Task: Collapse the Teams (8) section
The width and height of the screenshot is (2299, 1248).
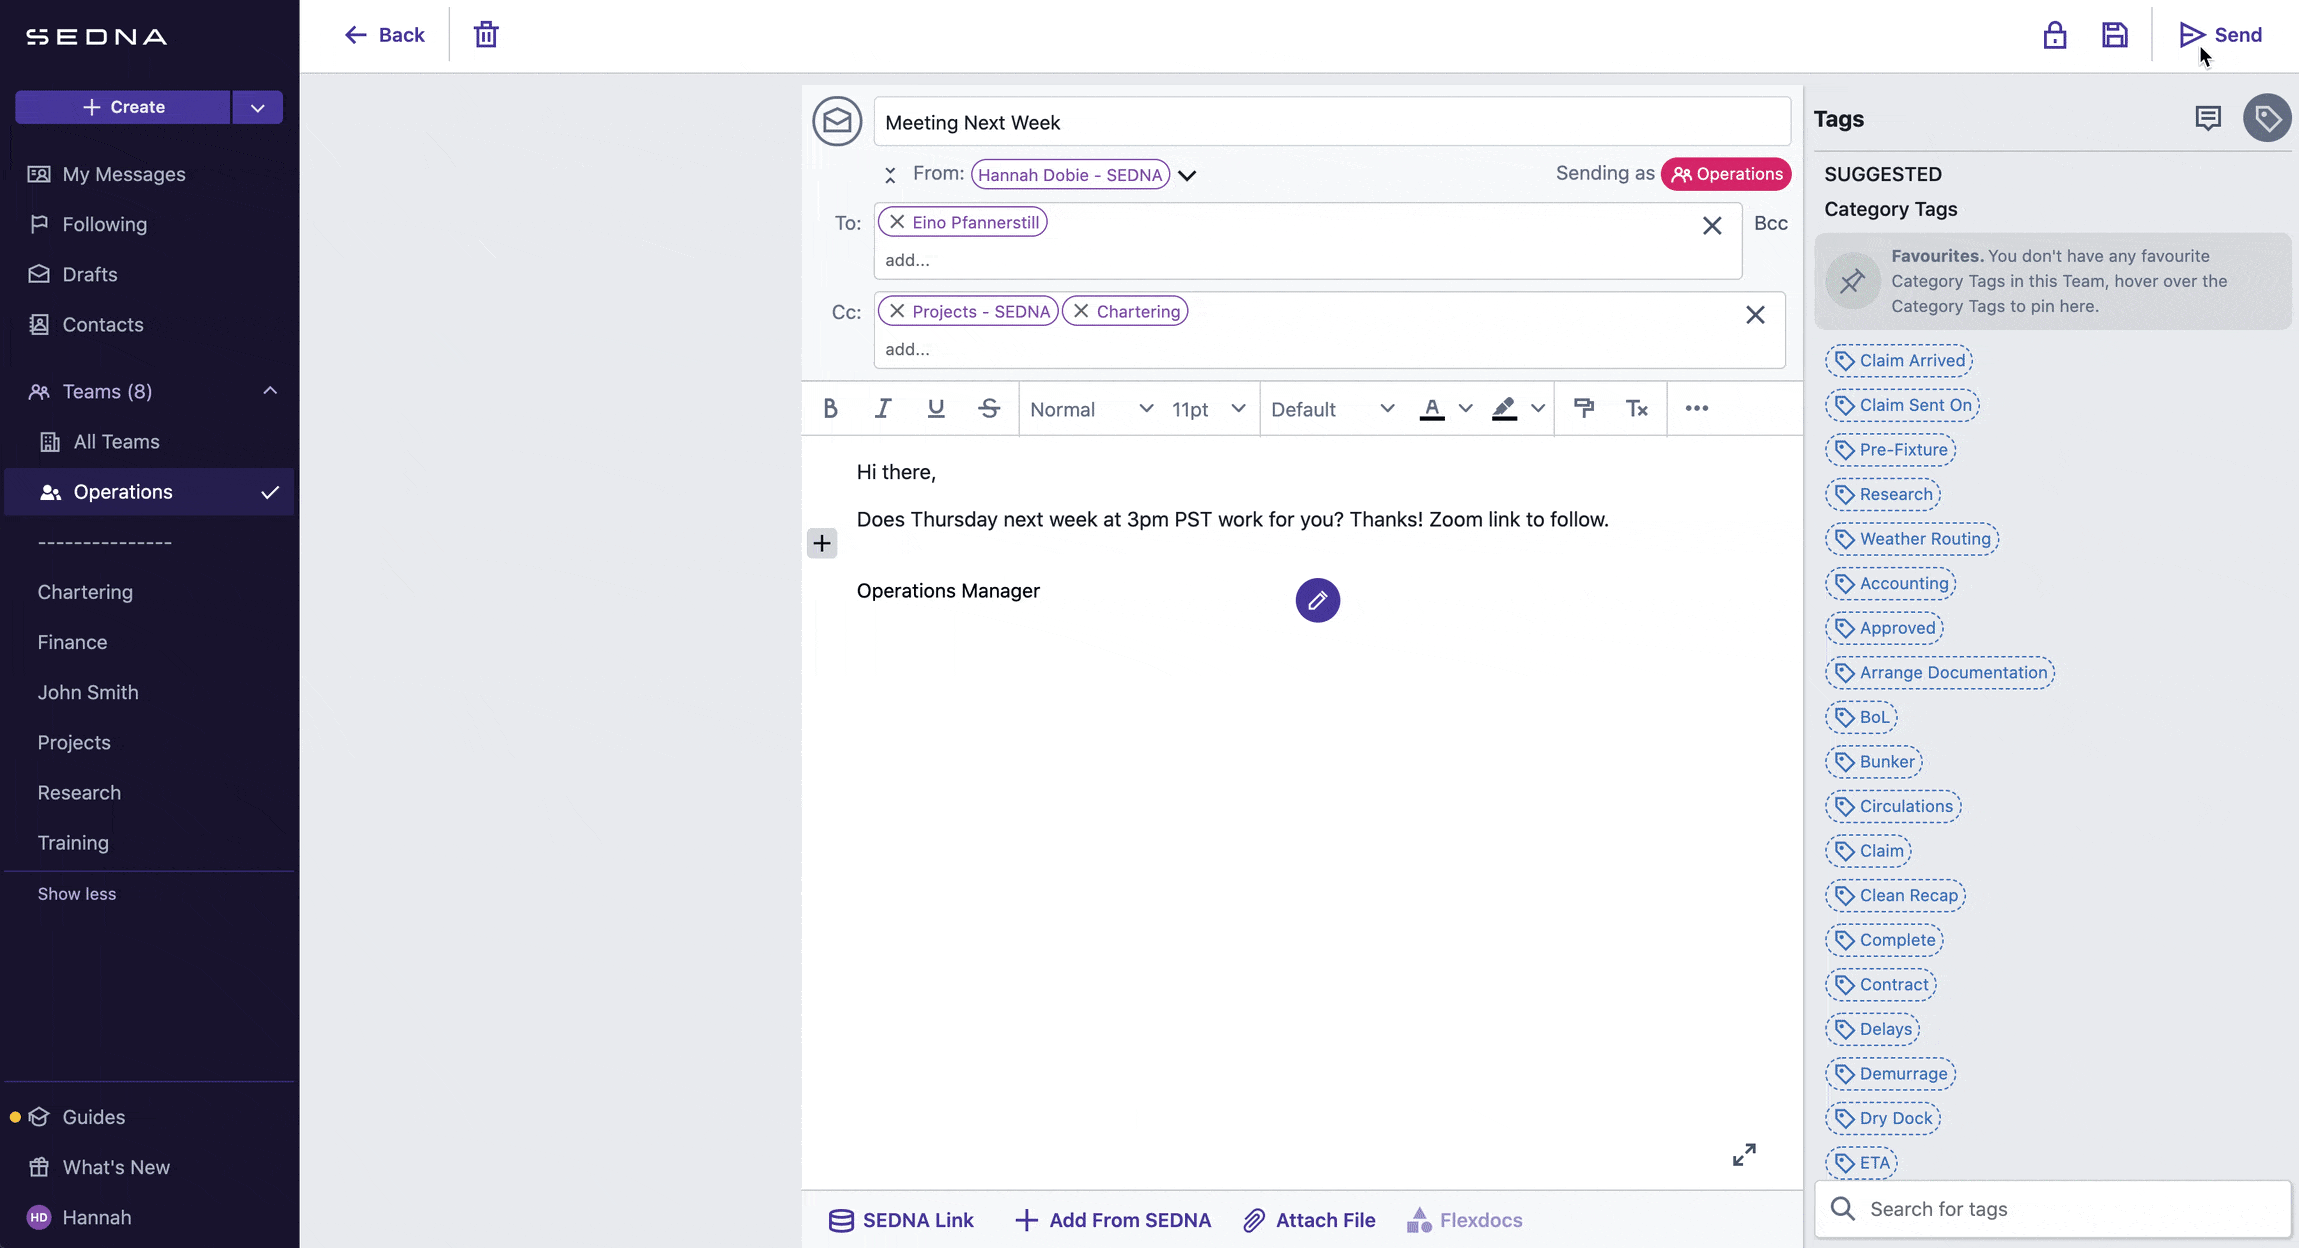Action: (270, 391)
